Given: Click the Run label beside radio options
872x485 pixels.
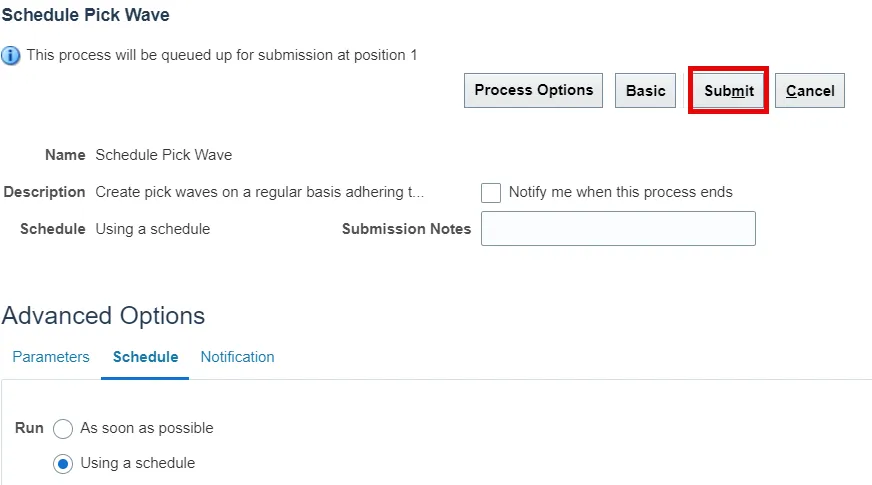Looking at the screenshot, I should pyautogui.click(x=29, y=428).
